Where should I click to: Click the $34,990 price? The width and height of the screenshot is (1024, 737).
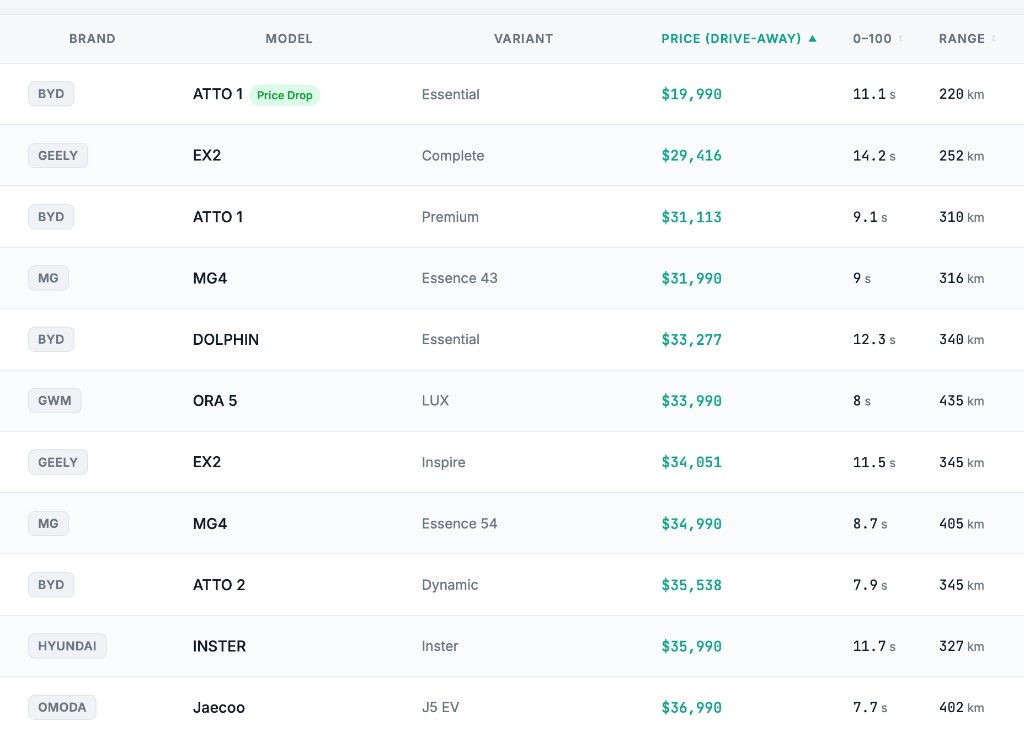click(691, 524)
